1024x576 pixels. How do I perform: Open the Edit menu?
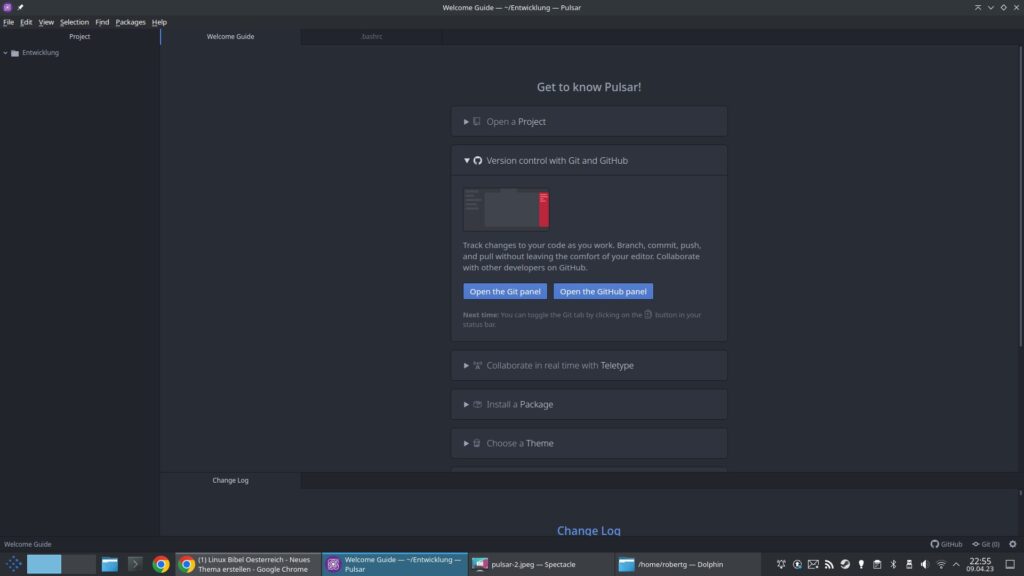[x=25, y=22]
